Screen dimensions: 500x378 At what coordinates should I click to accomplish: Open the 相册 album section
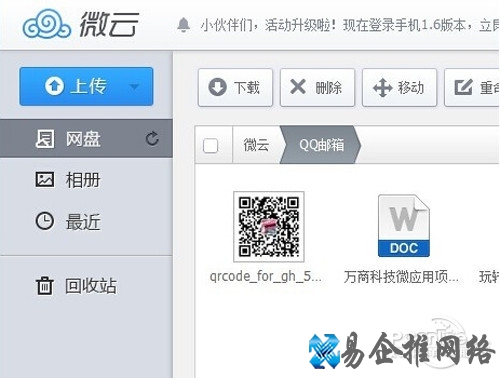point(86,180)
